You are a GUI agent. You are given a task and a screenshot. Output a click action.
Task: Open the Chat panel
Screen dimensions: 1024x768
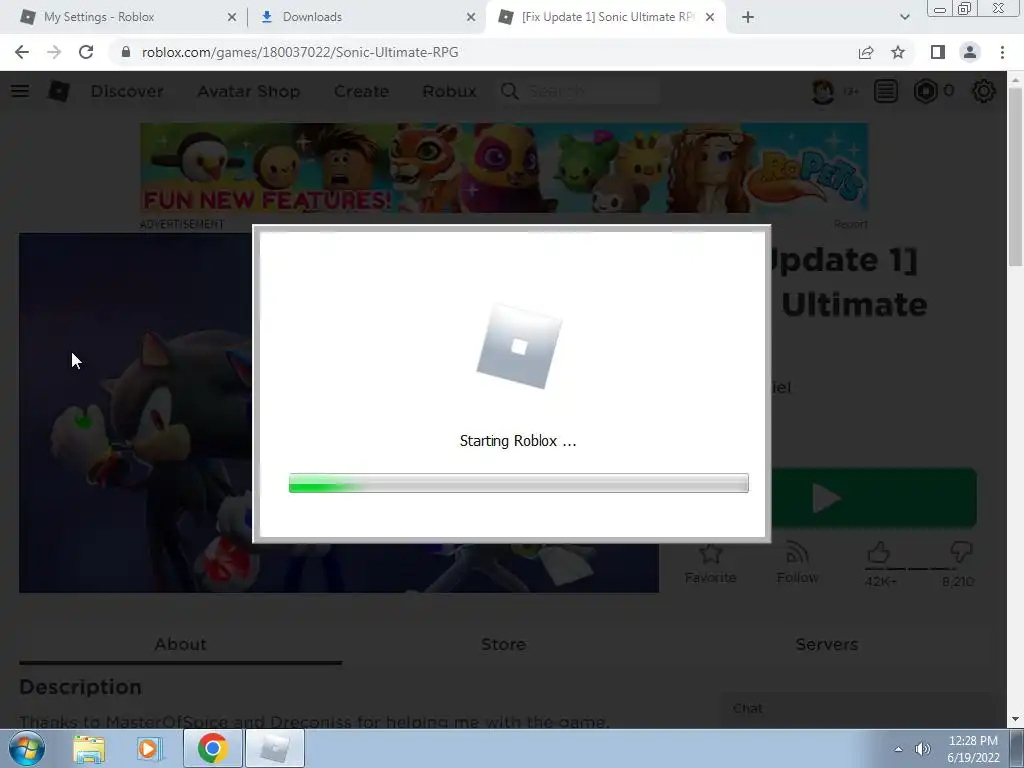click(856, 709)
